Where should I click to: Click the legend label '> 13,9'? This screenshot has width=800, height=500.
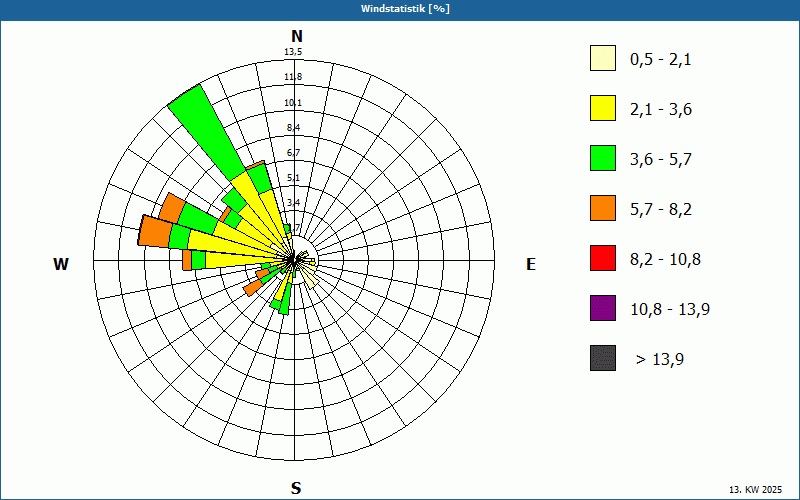[660, 360]
